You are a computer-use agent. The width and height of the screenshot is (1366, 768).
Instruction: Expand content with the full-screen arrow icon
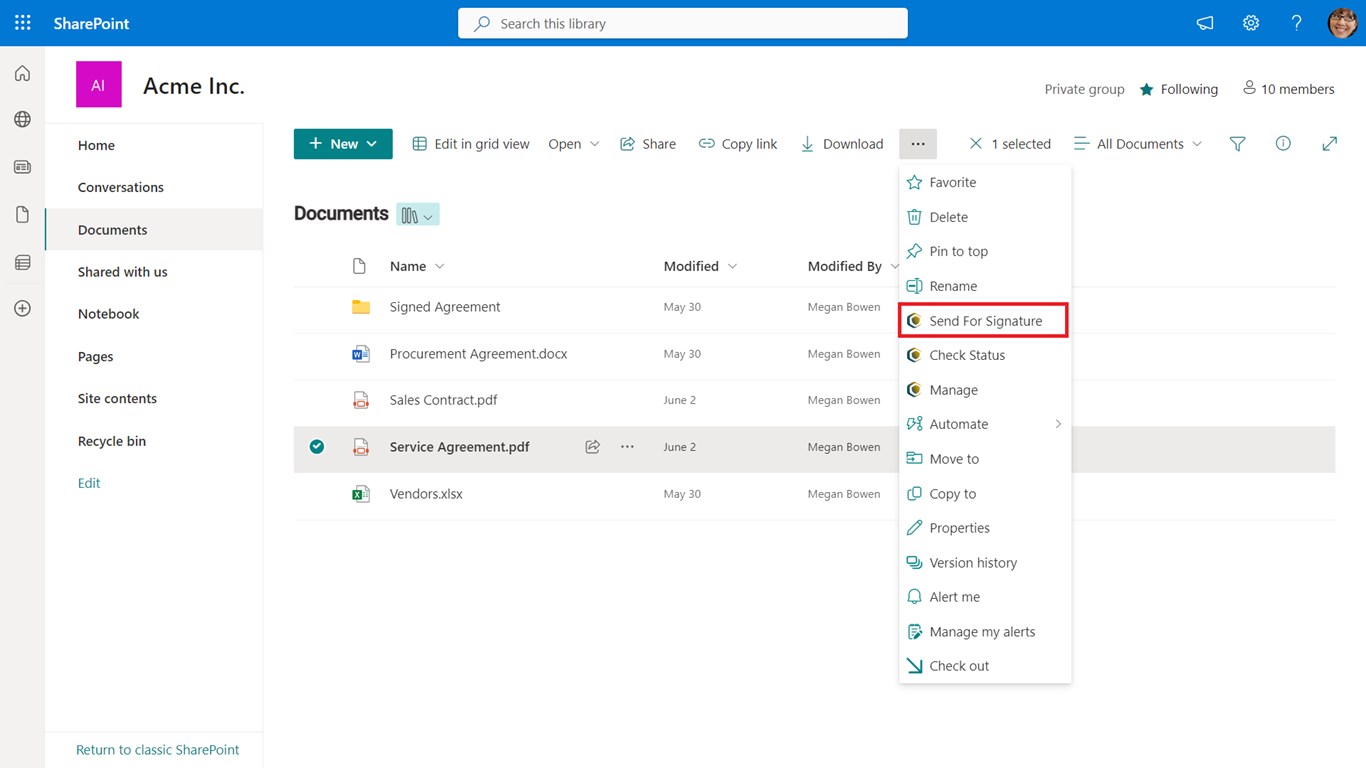[1329, 144]
